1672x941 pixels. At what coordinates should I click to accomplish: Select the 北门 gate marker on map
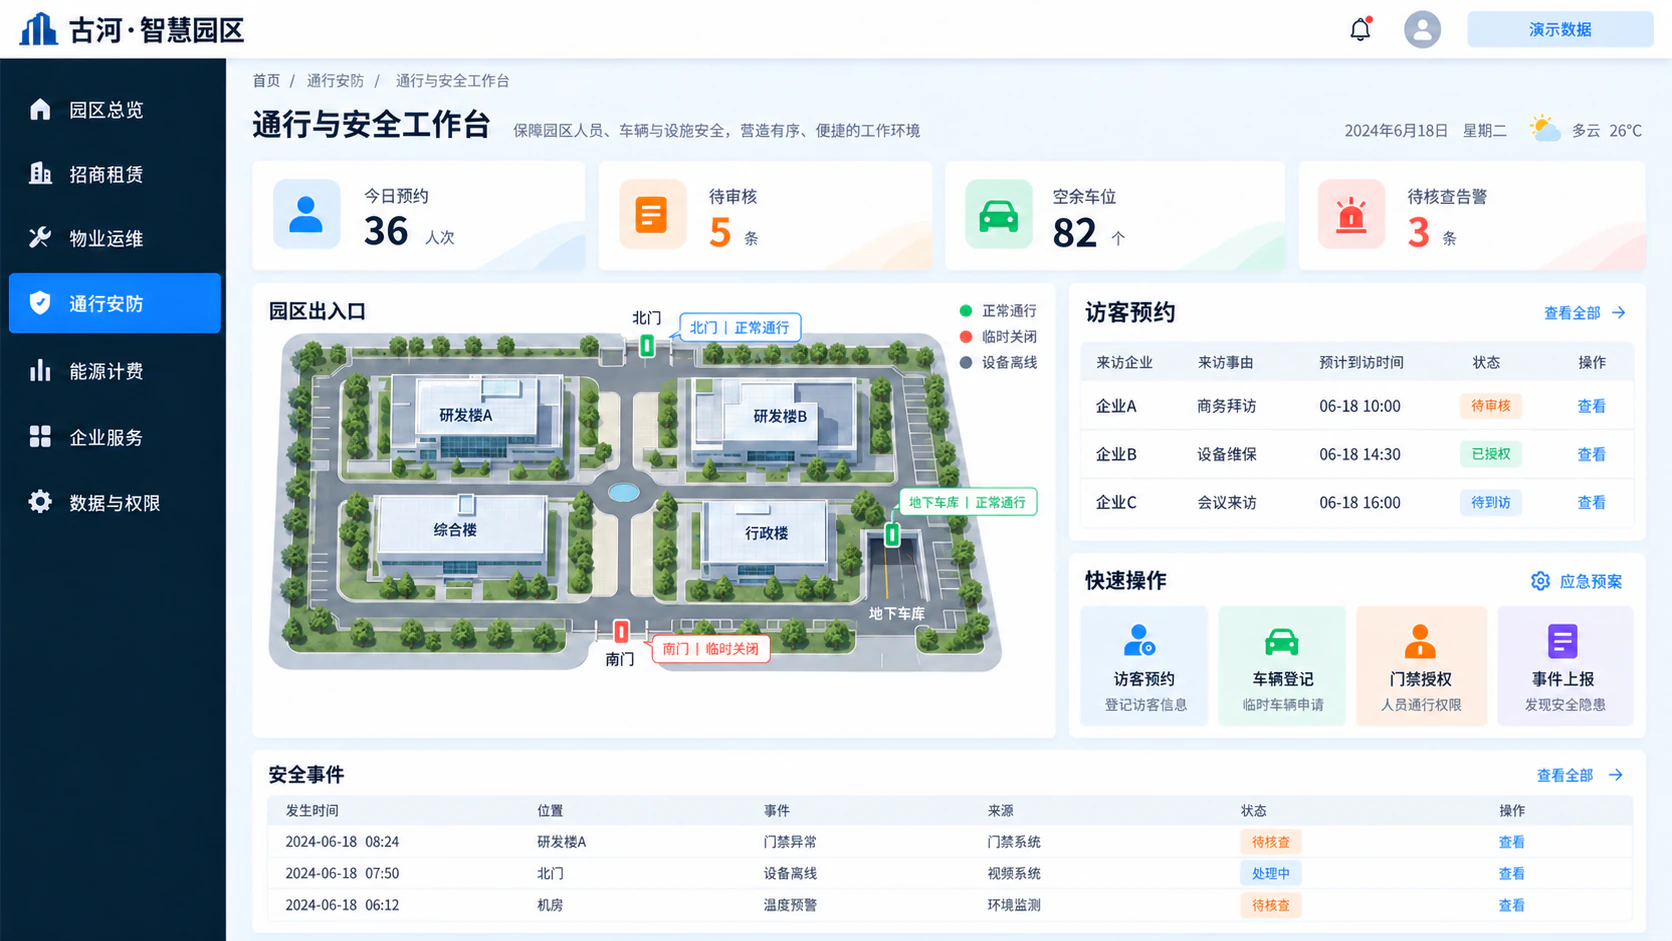tap(647, 345)
